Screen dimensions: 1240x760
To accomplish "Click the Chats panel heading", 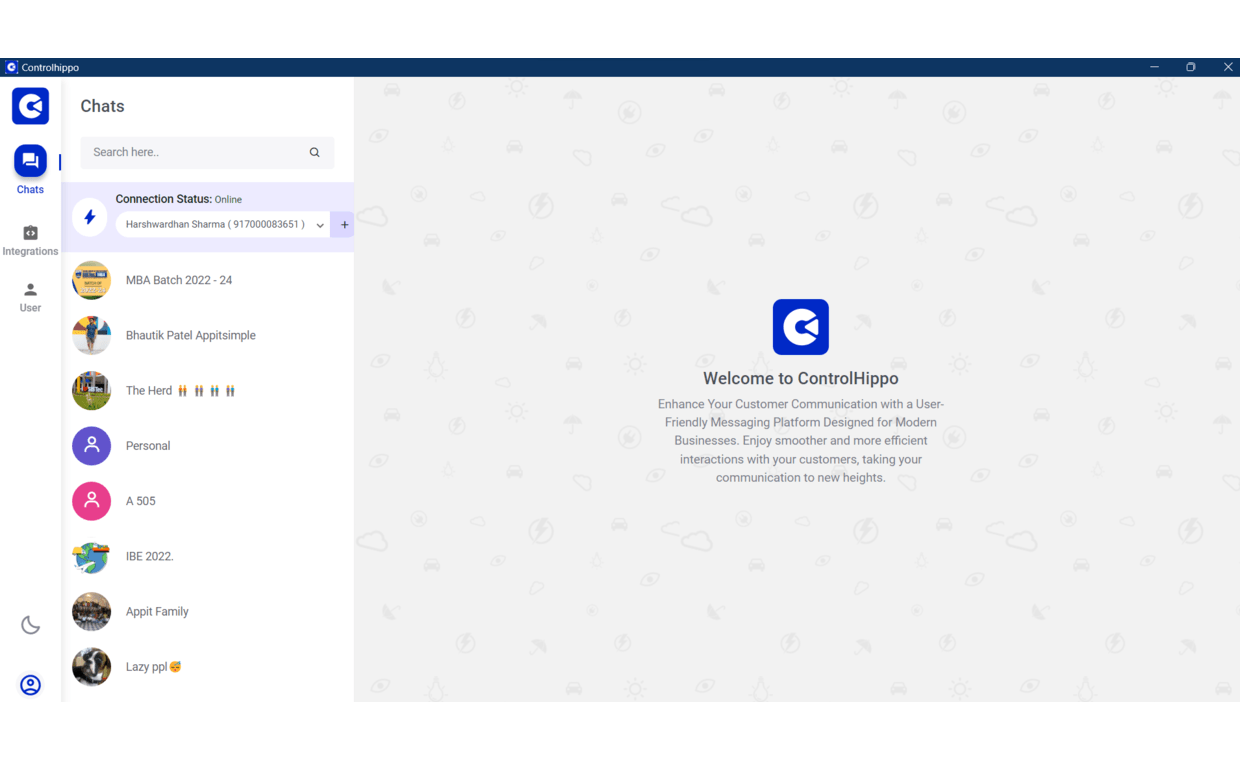I will 102,106.
